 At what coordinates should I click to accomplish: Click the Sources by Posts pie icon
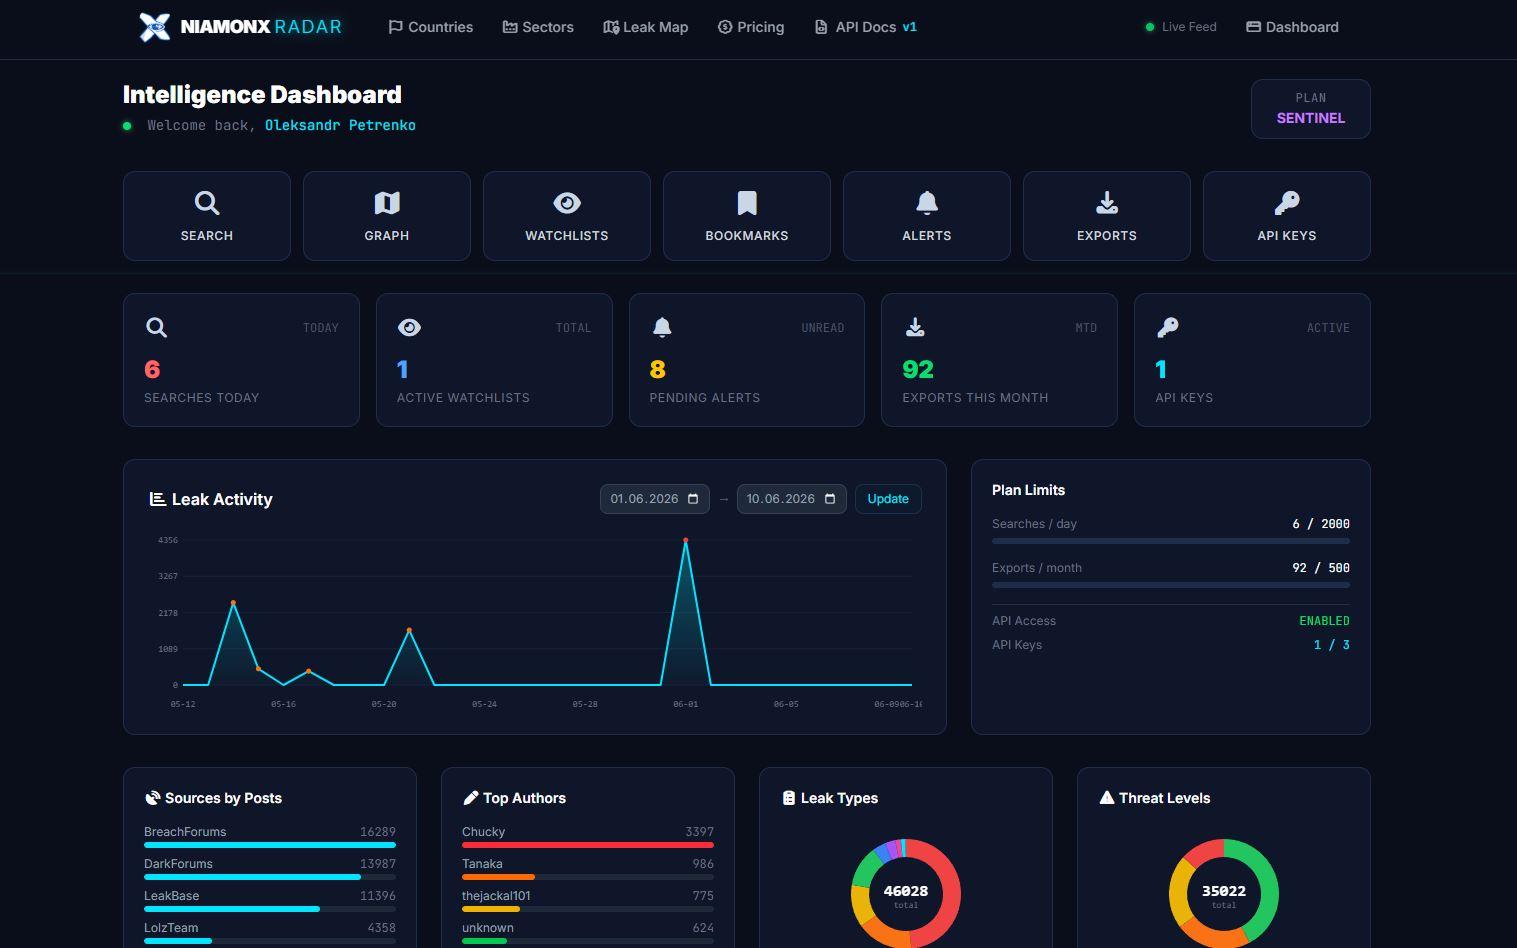point(152,798)
